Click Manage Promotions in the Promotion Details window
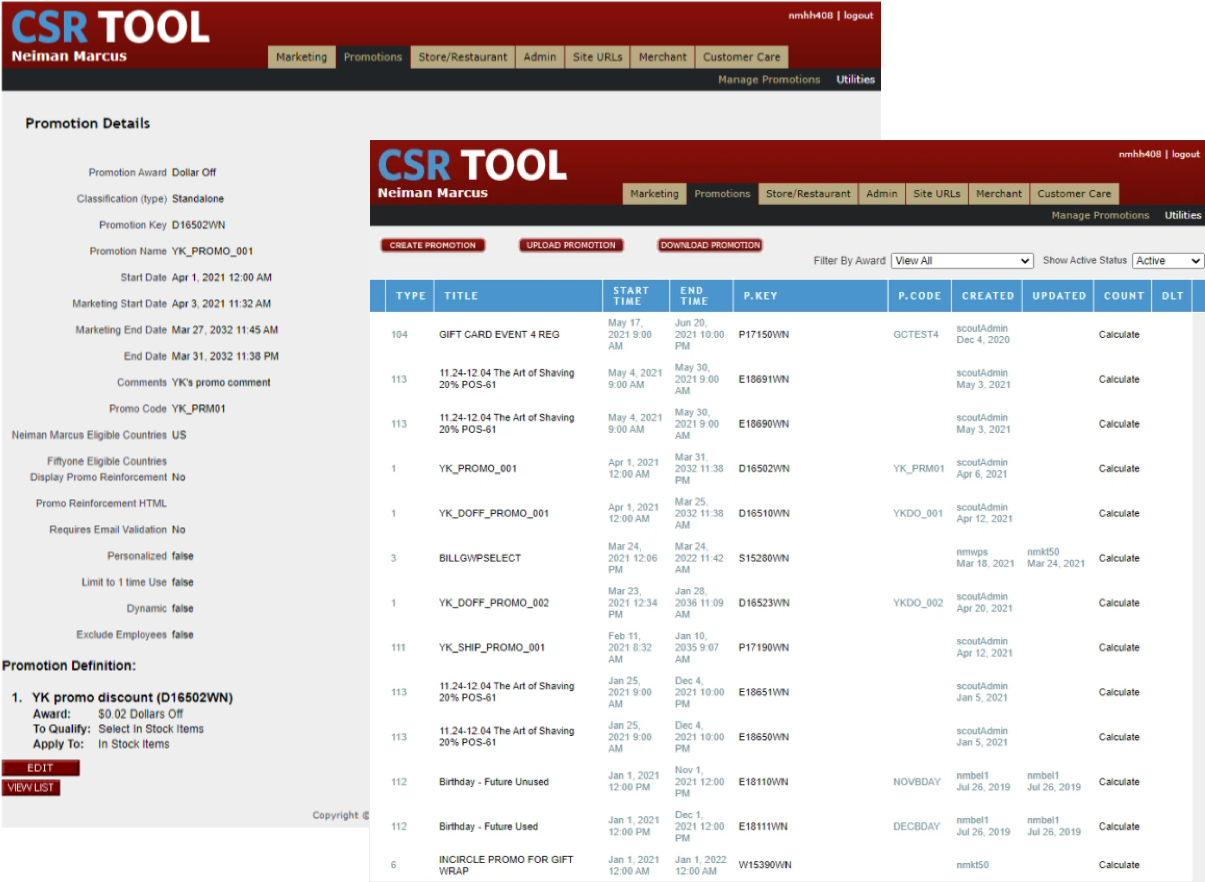The image size is (1205, 882). point(768,80)
